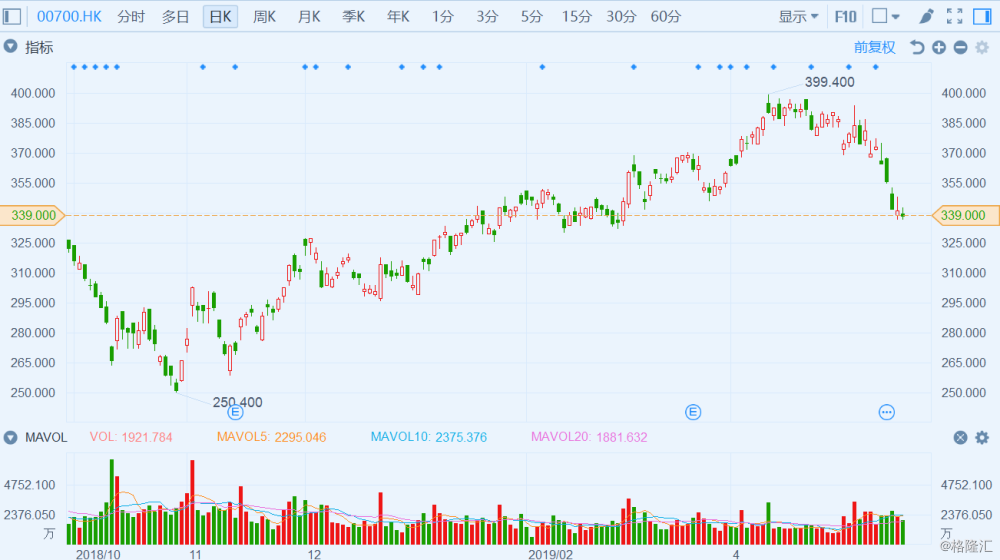Switch to 周K weekly chart tab

click(x=264, y=17)
